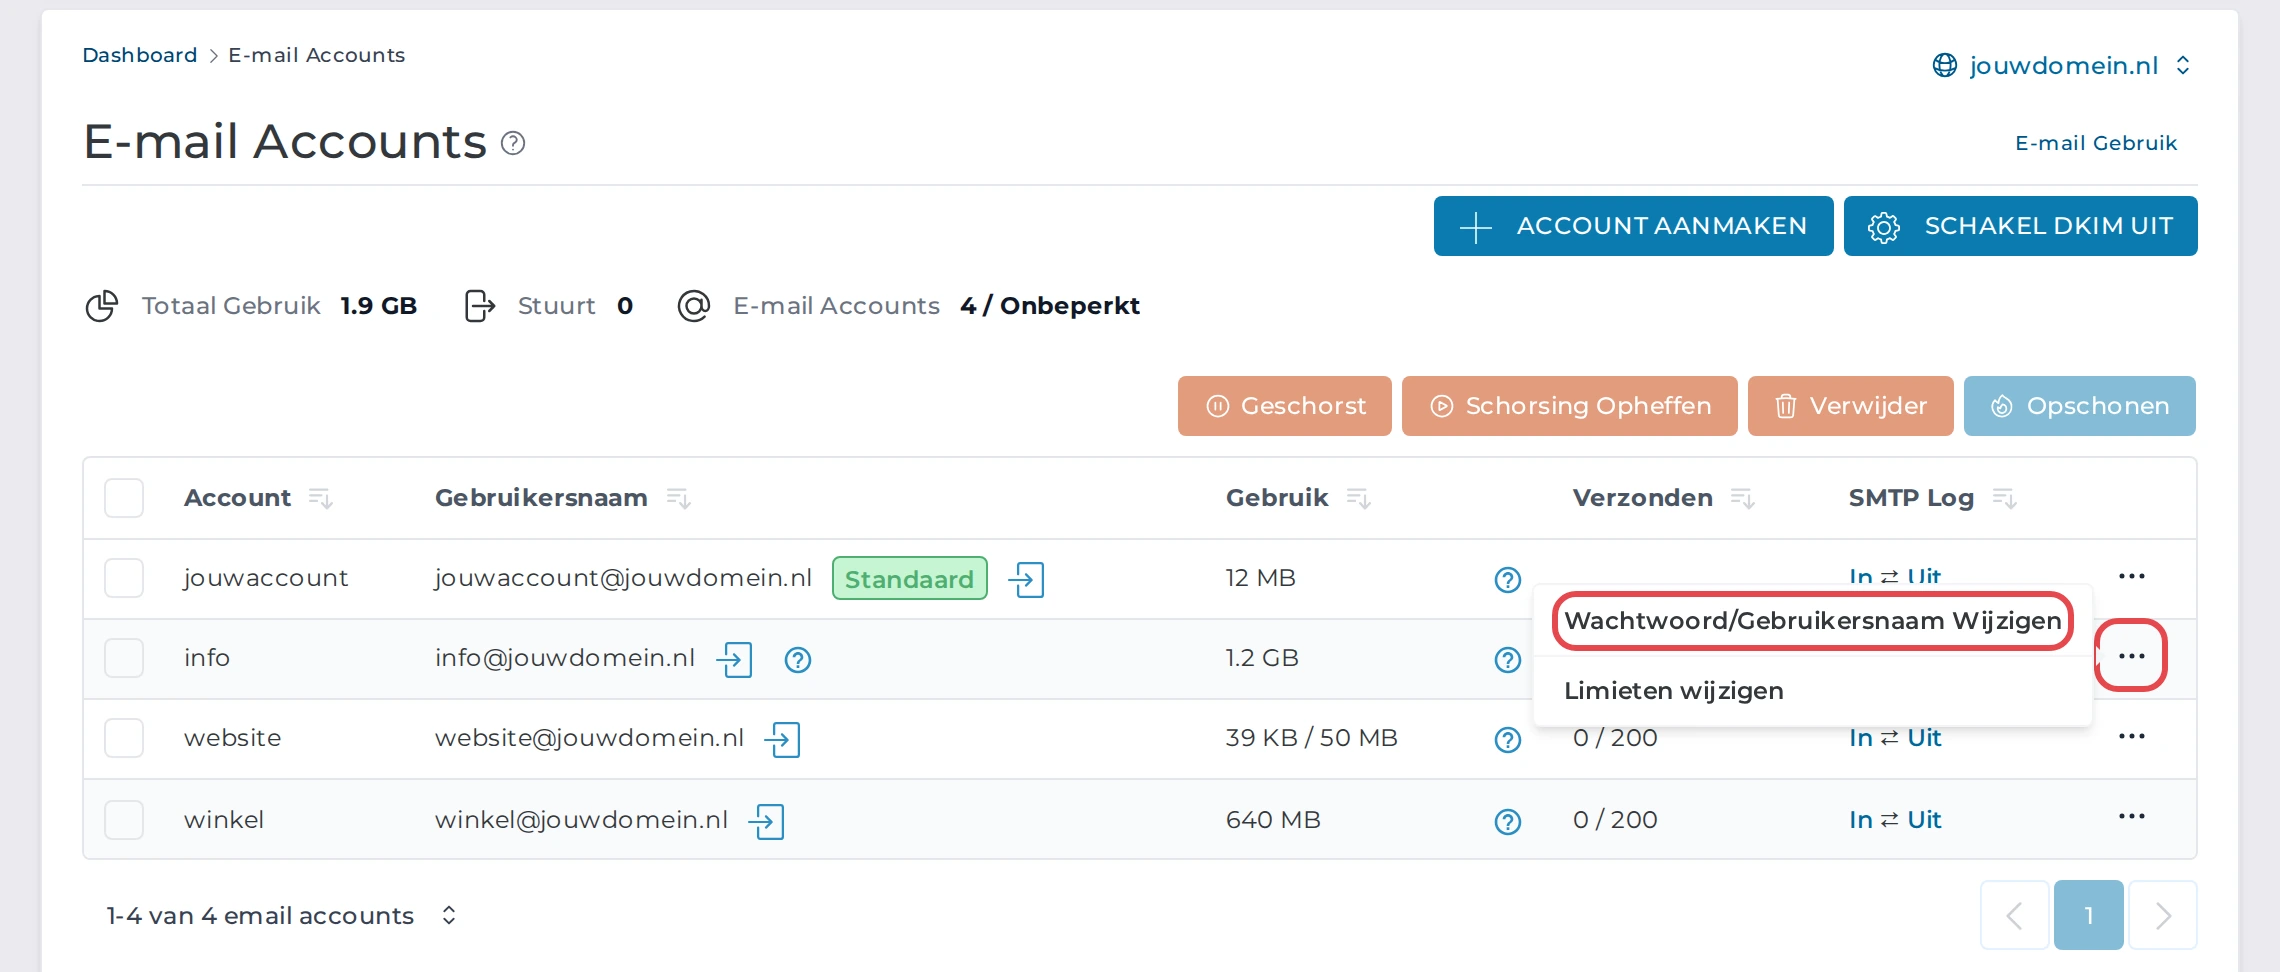The width and height of the screenshot is (2280, 972).
Task: Sort by Verzonden column icon
Action: tap(1743, 498)
